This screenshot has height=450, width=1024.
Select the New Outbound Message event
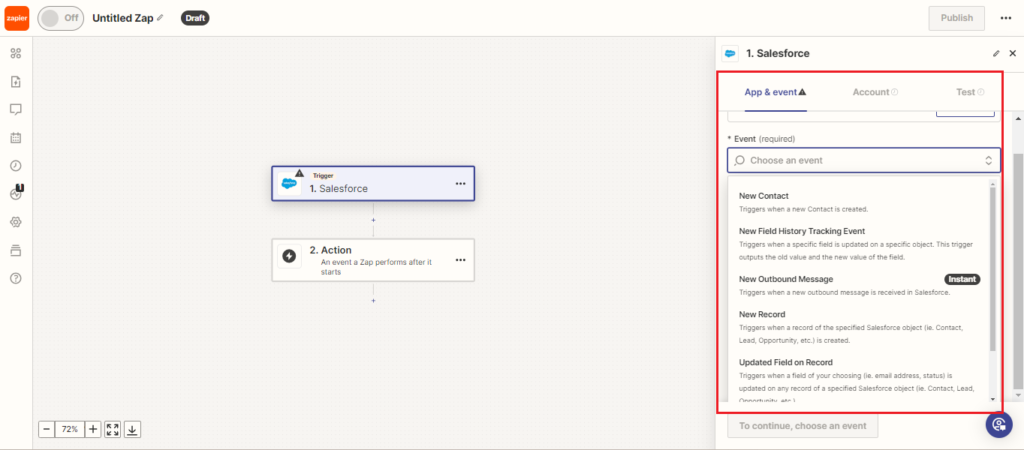point(859,285)
